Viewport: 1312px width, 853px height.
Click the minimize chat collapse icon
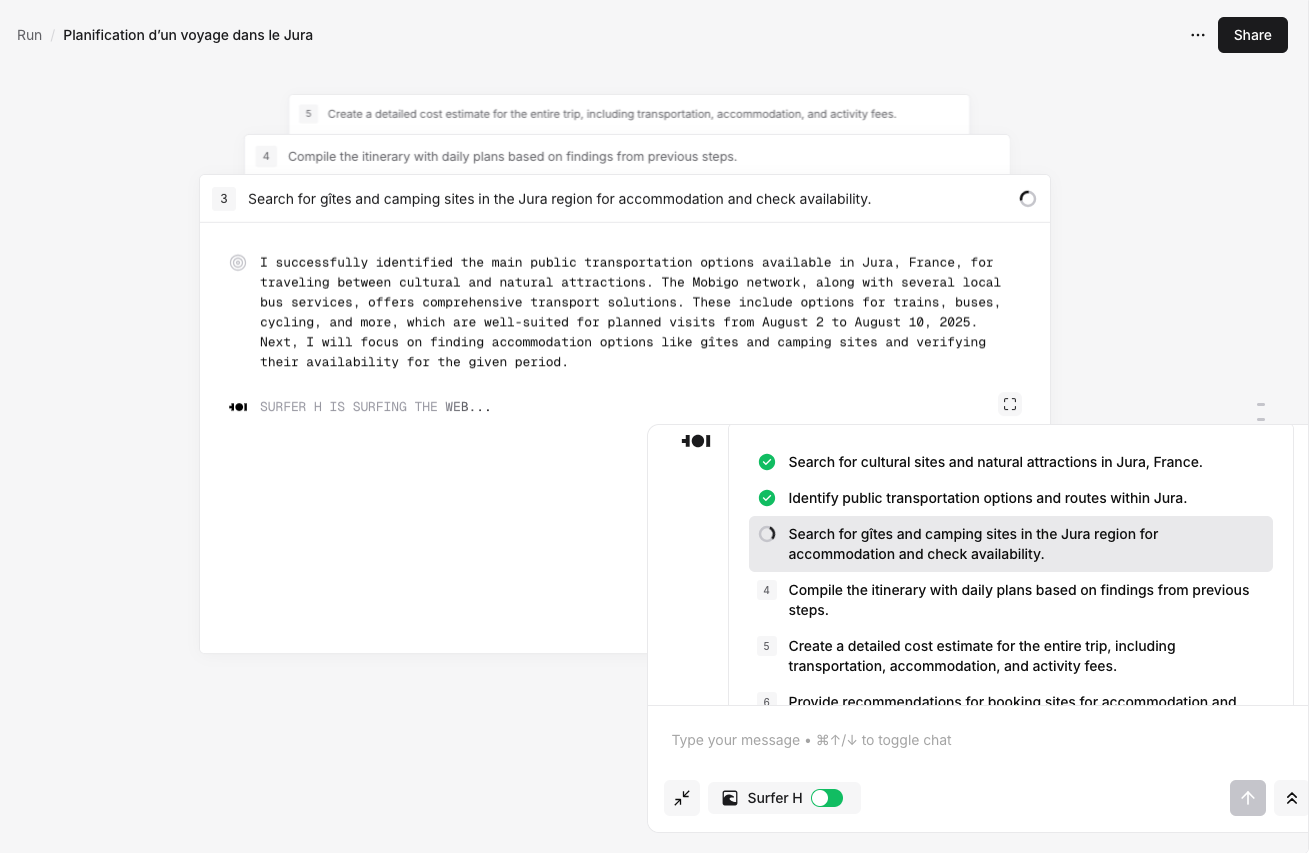point(682,798)
